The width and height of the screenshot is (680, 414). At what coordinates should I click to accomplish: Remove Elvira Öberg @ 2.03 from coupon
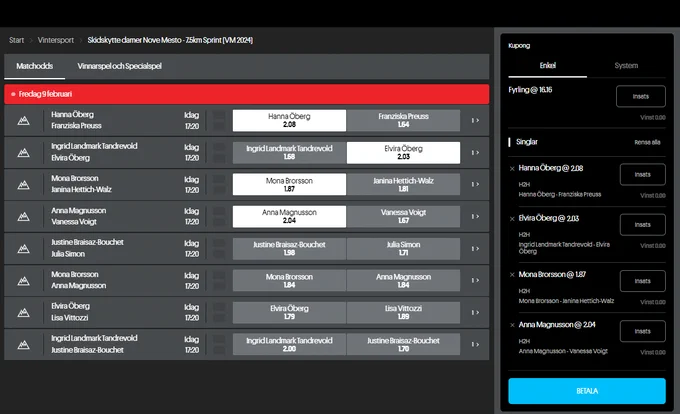[512, 219]
